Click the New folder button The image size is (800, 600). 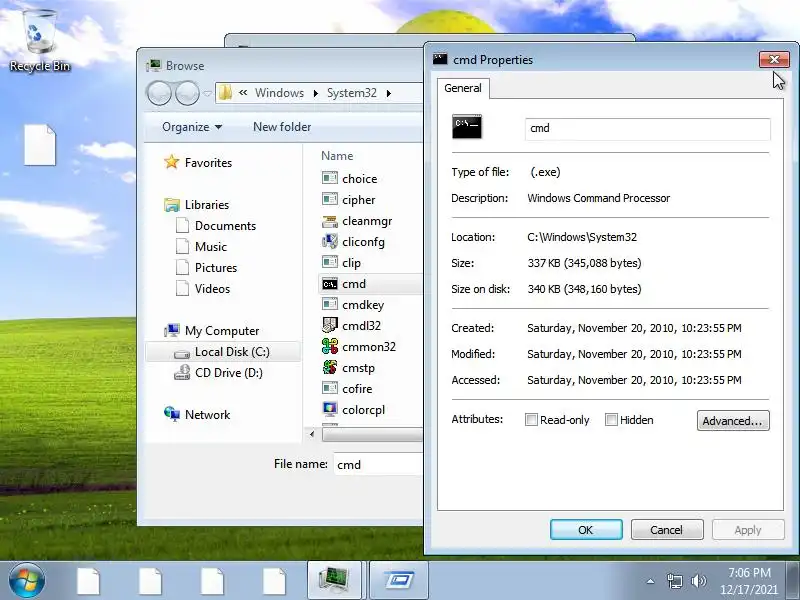282,127
